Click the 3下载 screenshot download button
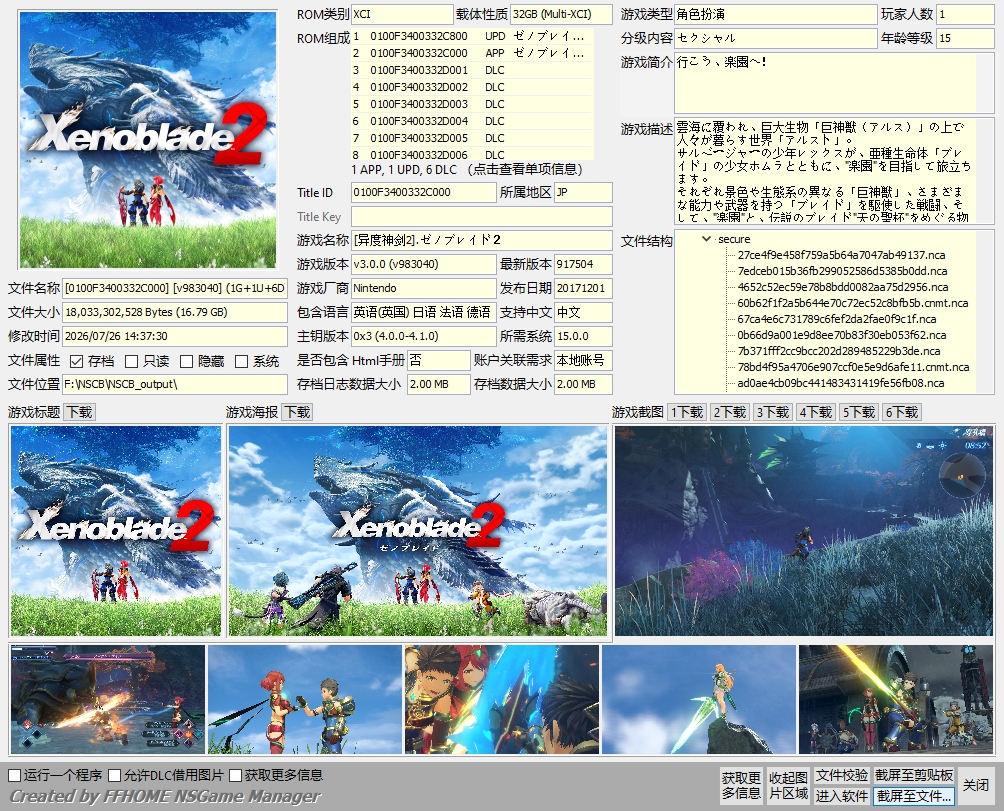 click(773, 412)
